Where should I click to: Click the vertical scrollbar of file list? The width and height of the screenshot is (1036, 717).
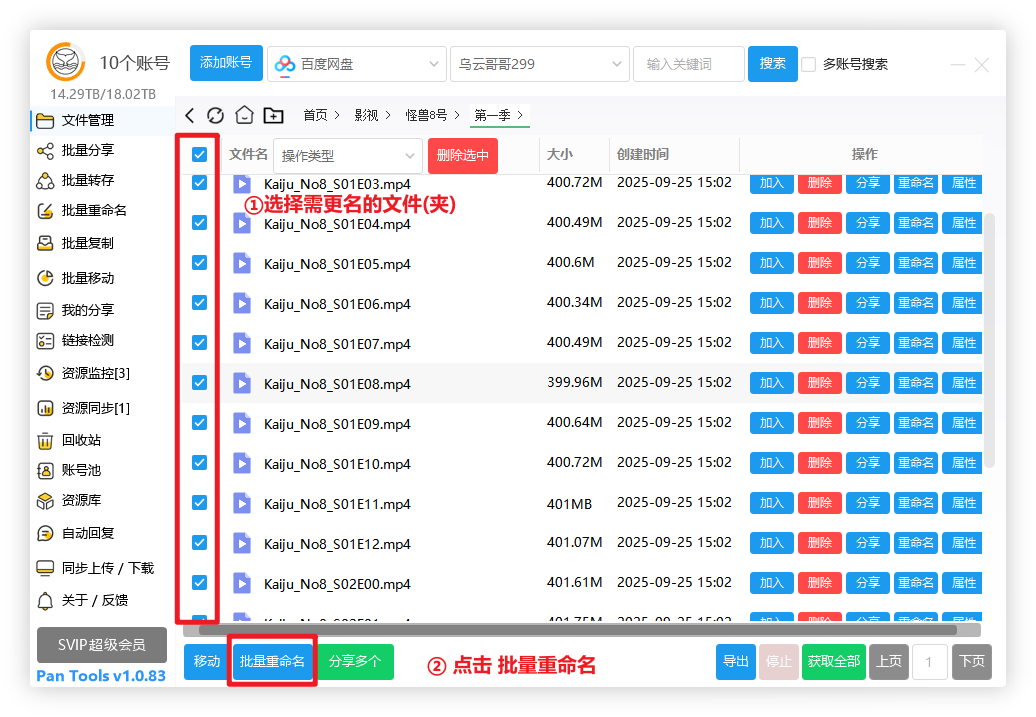pos(990,340)
